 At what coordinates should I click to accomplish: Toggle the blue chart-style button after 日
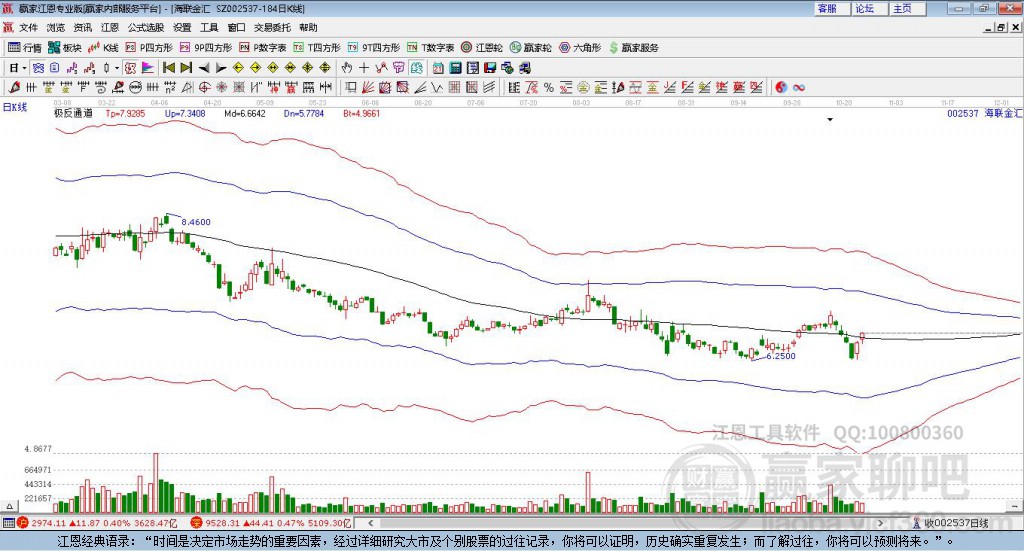point(39,67)
